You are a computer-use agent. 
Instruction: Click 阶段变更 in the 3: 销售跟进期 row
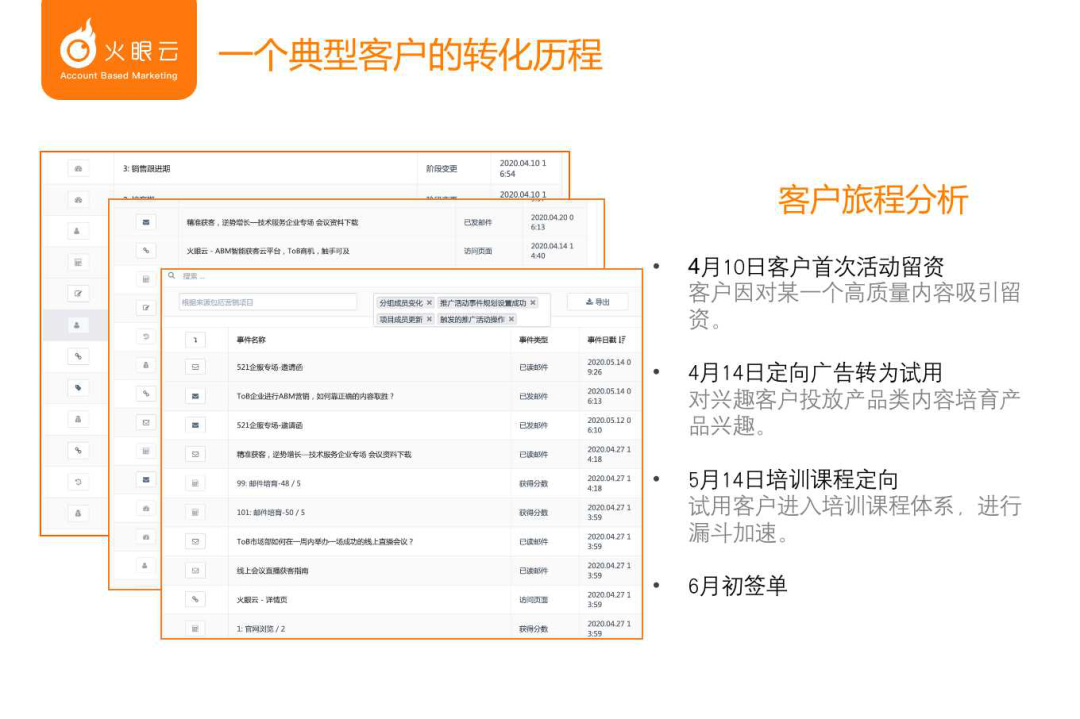pos(442,169)
